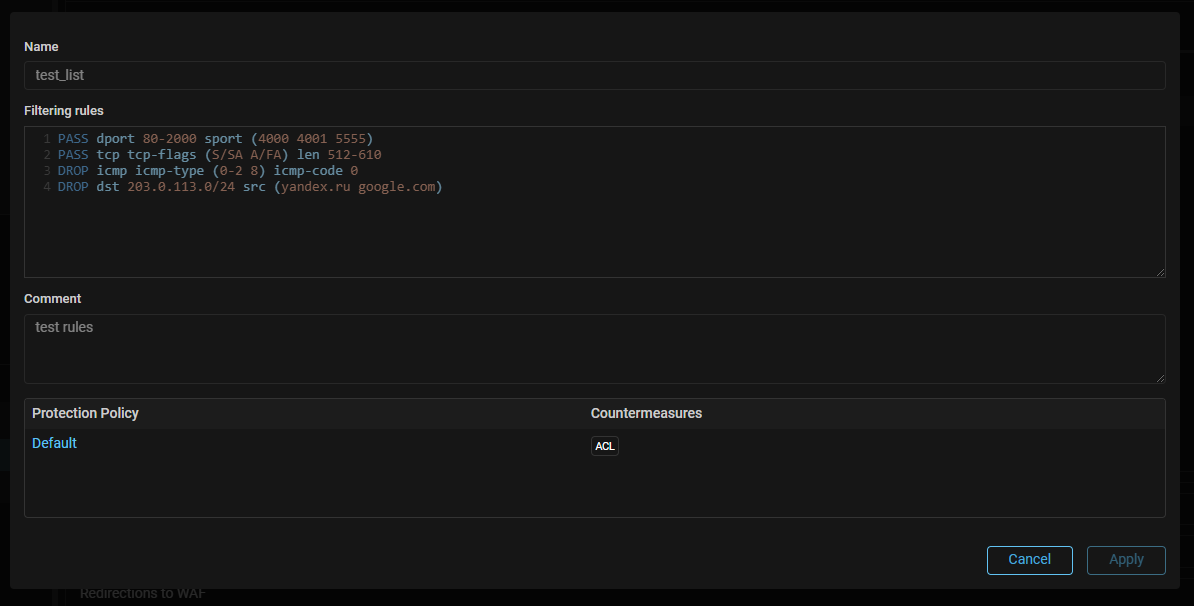The image size is (1194, 606).
Task: Click line number 4 in editor gutter
Action: pyautogui.click(x=46, y=187)
